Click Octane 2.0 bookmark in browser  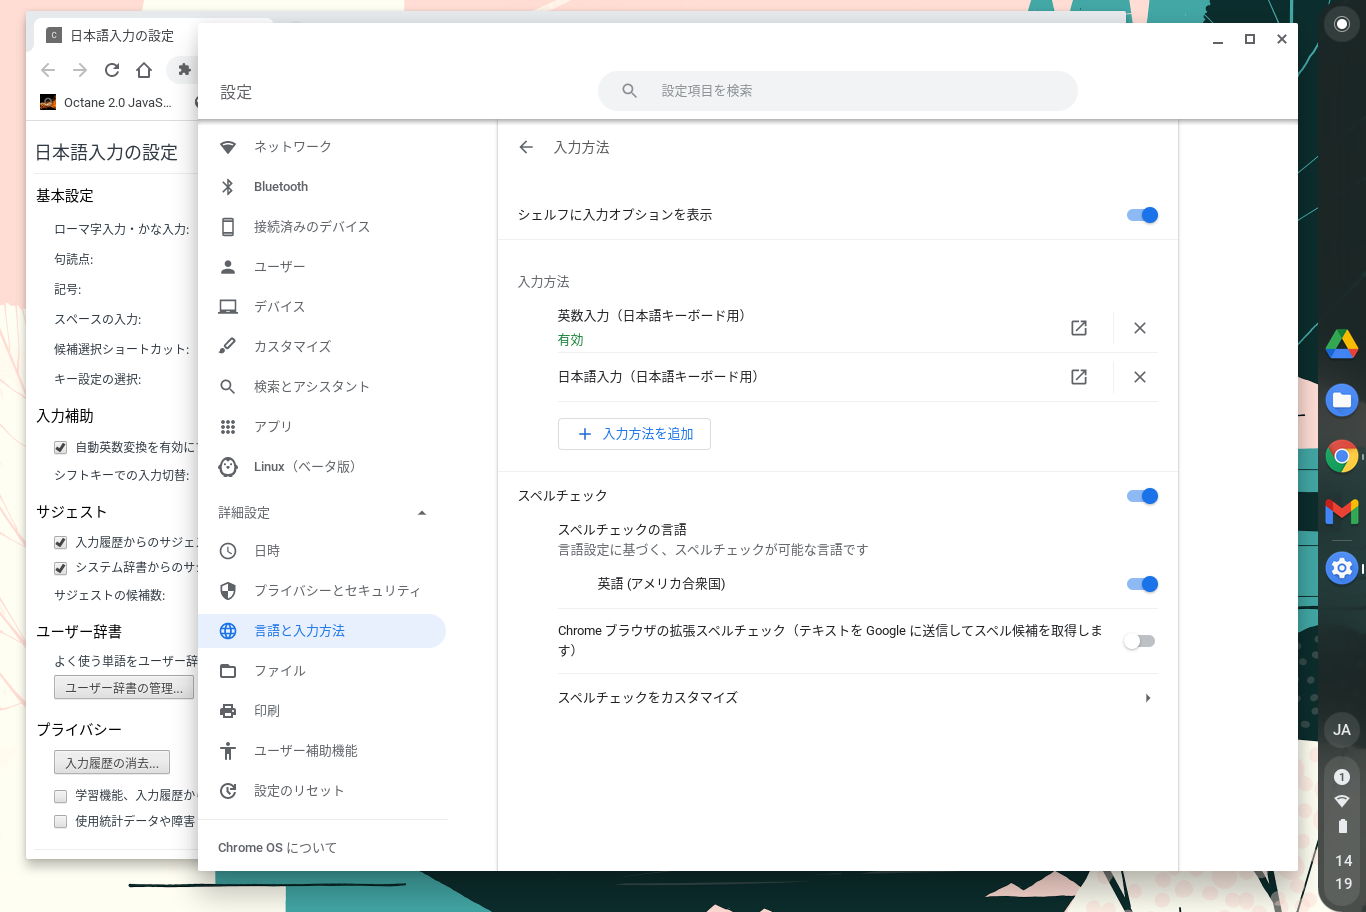[106, 102]
